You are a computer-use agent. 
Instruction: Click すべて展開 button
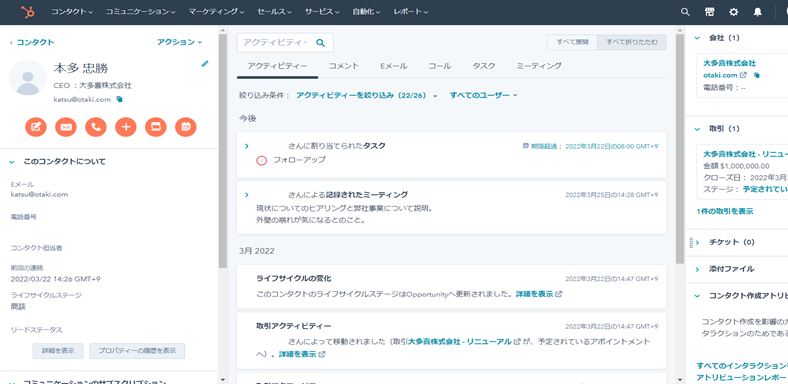pyautogui.click(x=572, y=42)
